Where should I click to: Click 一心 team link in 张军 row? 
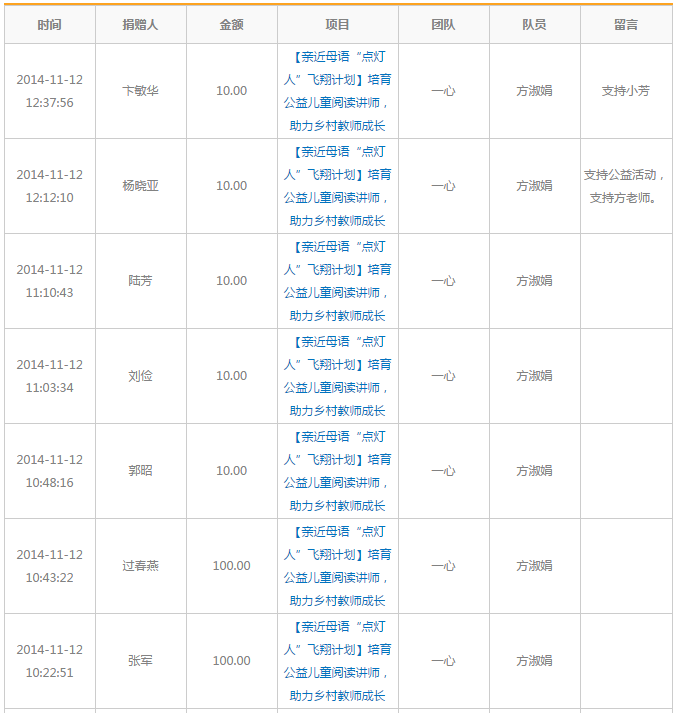[443, 661]
